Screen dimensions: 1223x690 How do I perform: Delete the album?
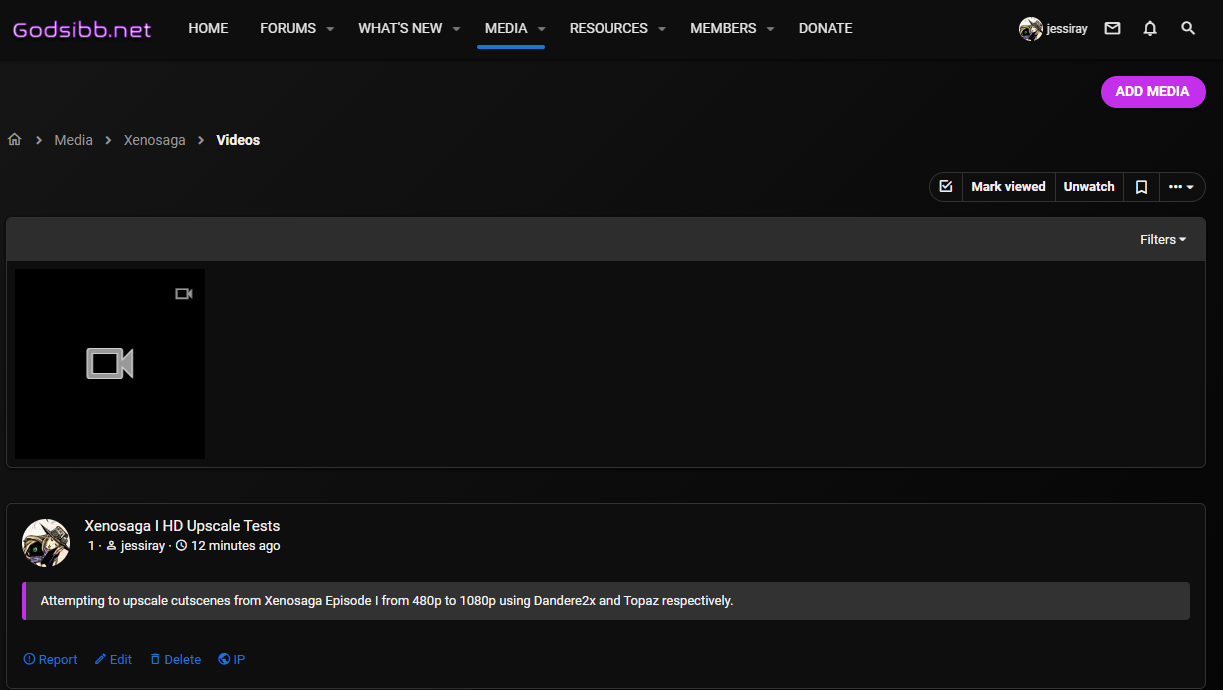coord(175,660)
